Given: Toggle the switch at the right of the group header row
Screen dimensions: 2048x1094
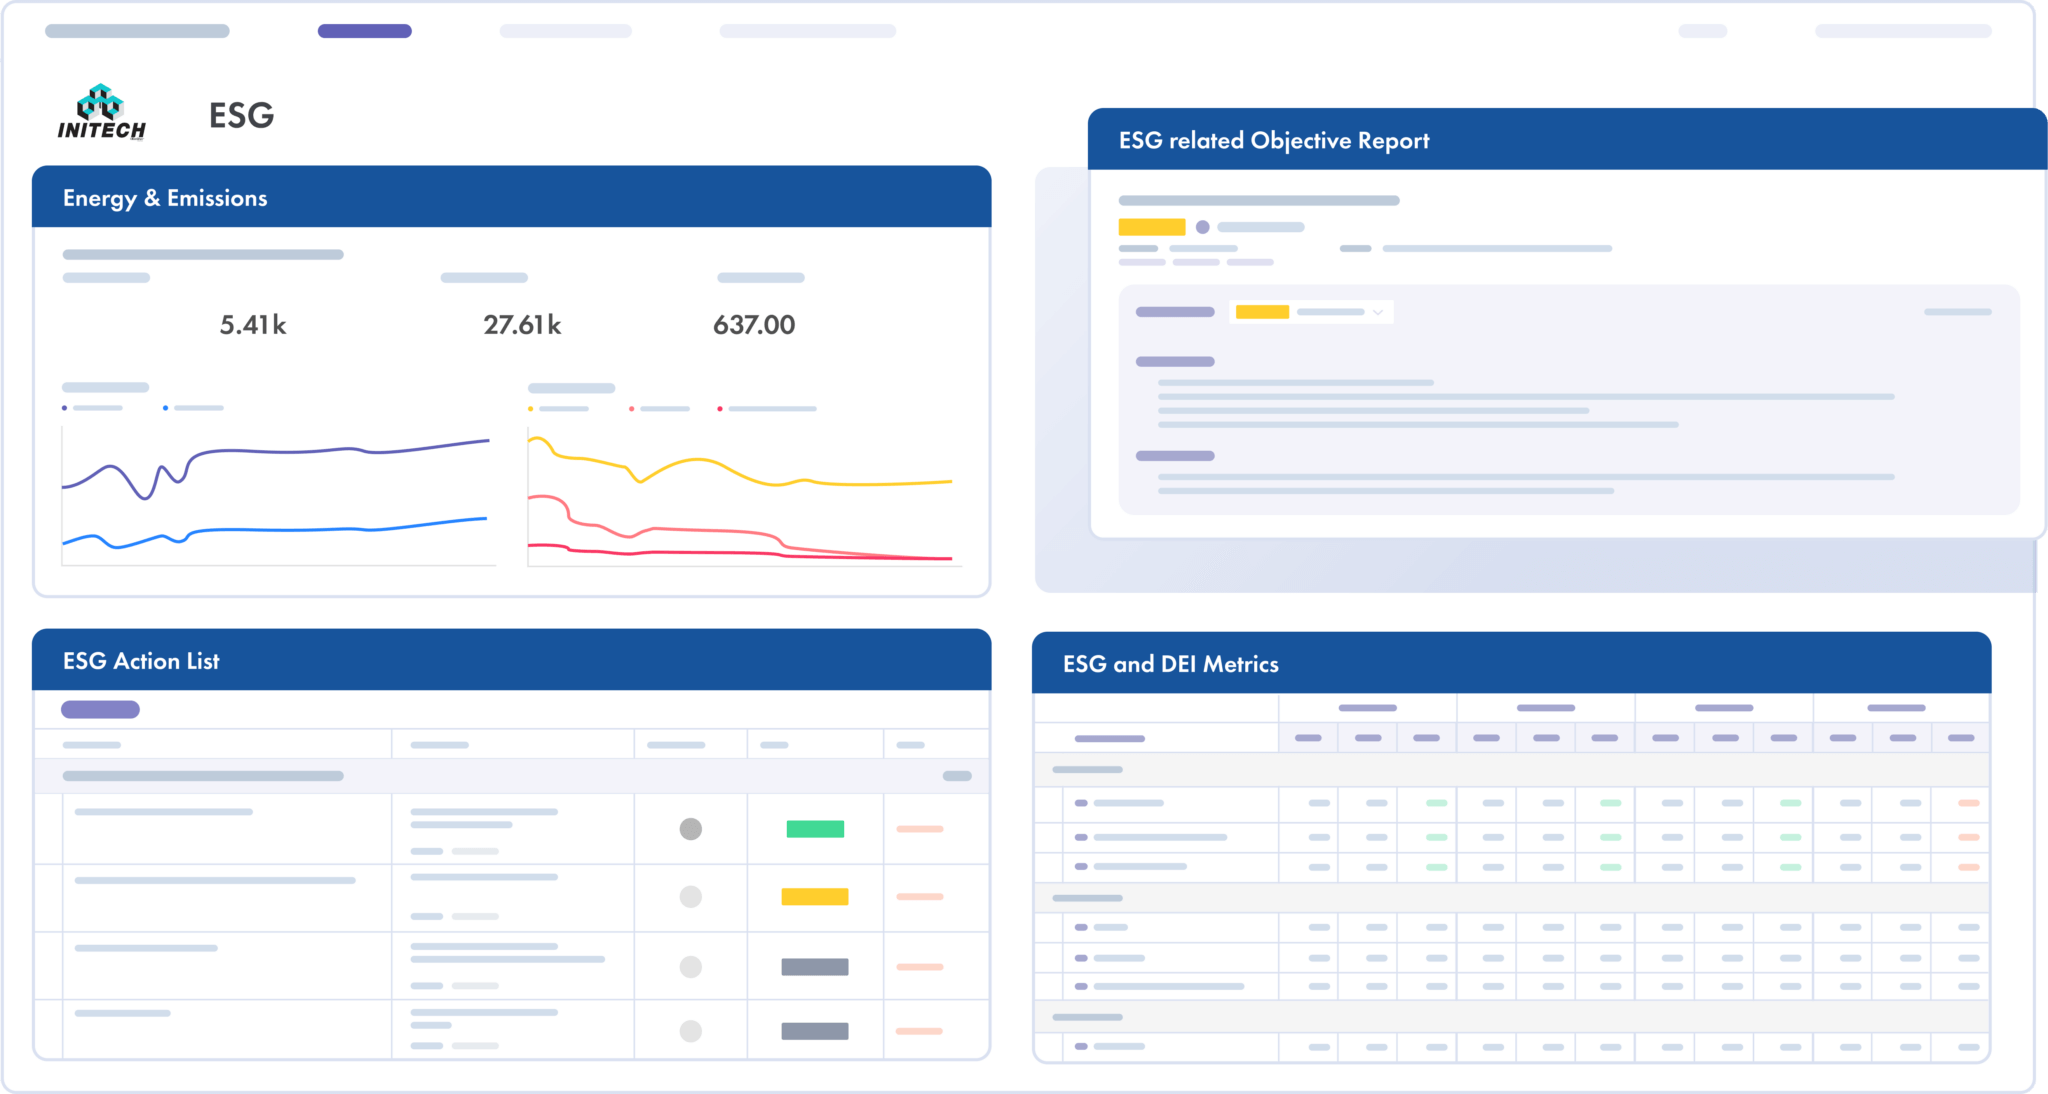Looking at the screenshot, I should [x=955, y=776].
